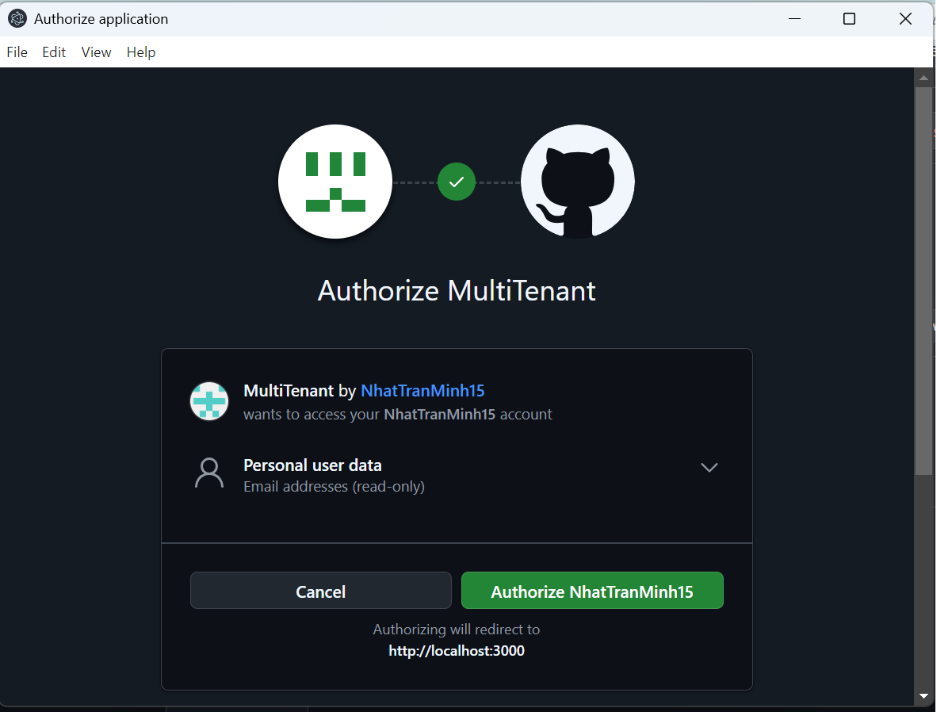This screenshot has height=712, width=936.
Task: Click the vertical scrollbar thumb
Action: [x=924, y=280]
